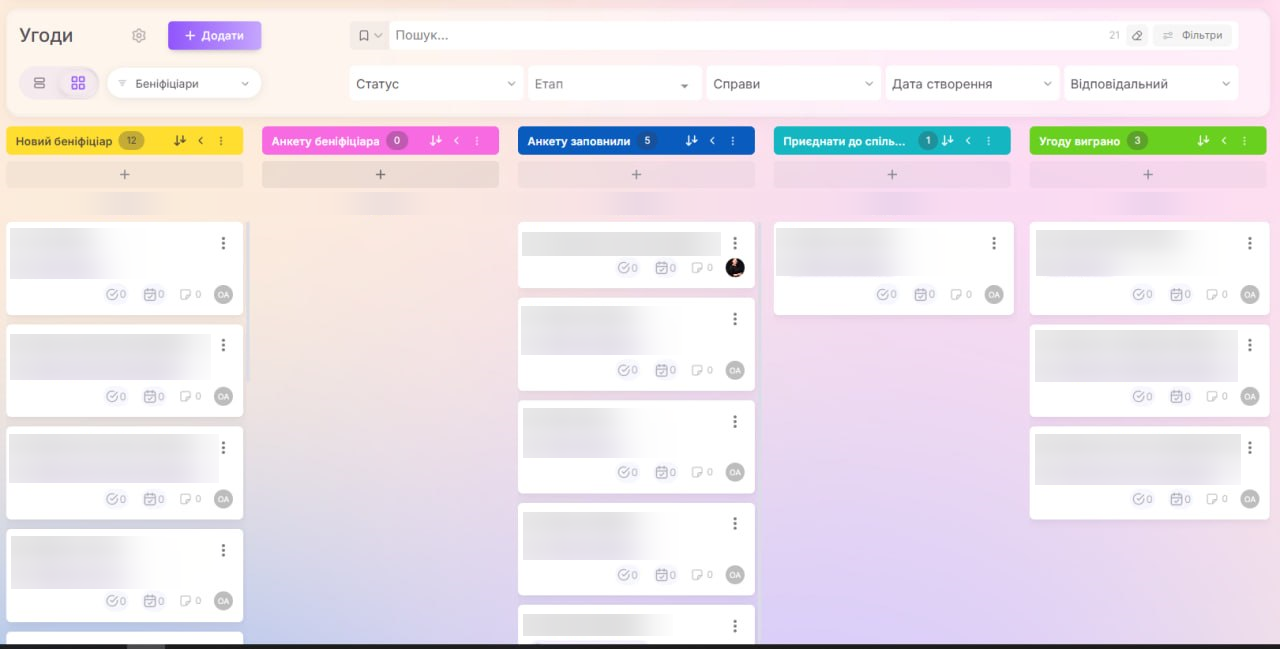Add a deal to Угоду виграно column
Viewport: 1280px width, 649px height.
pos(1148,174)
